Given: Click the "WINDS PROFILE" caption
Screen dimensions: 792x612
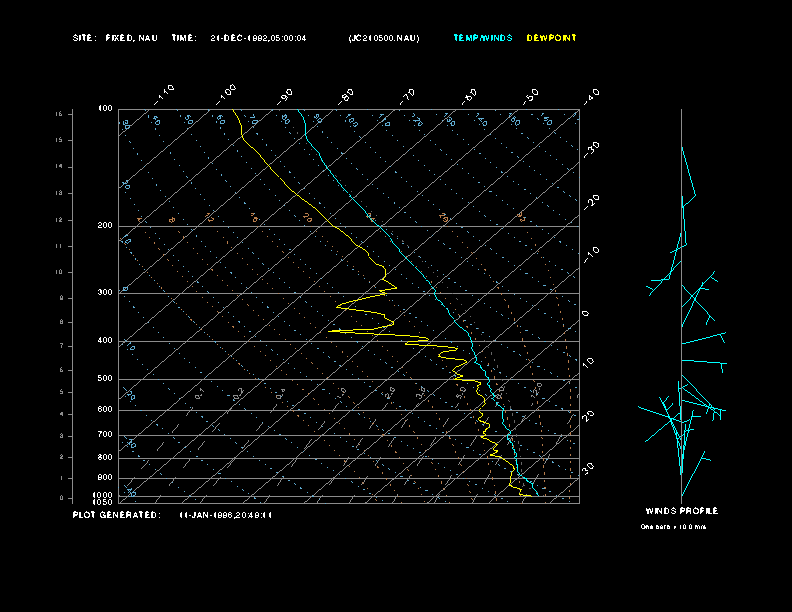Looking at the screenshot, I should [681, 511].
